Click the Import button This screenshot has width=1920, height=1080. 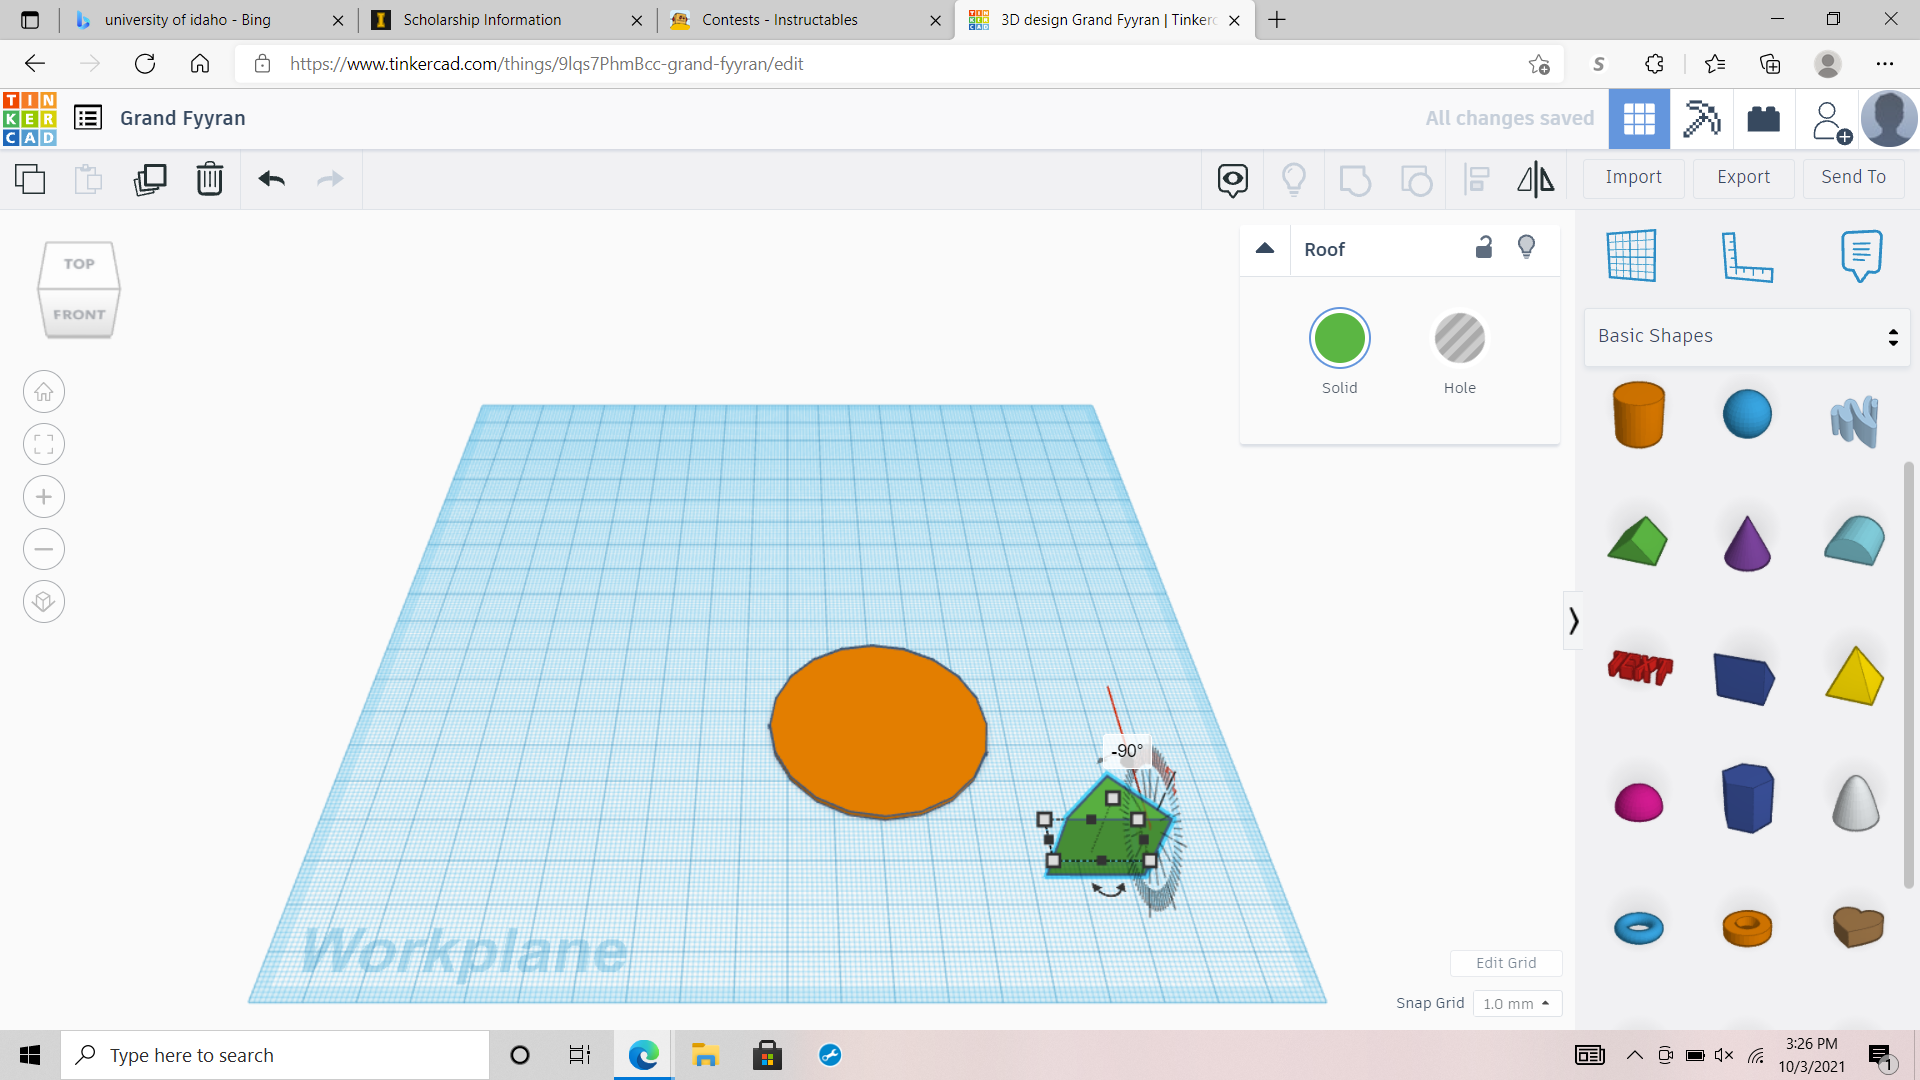(x=1633, y=177)
